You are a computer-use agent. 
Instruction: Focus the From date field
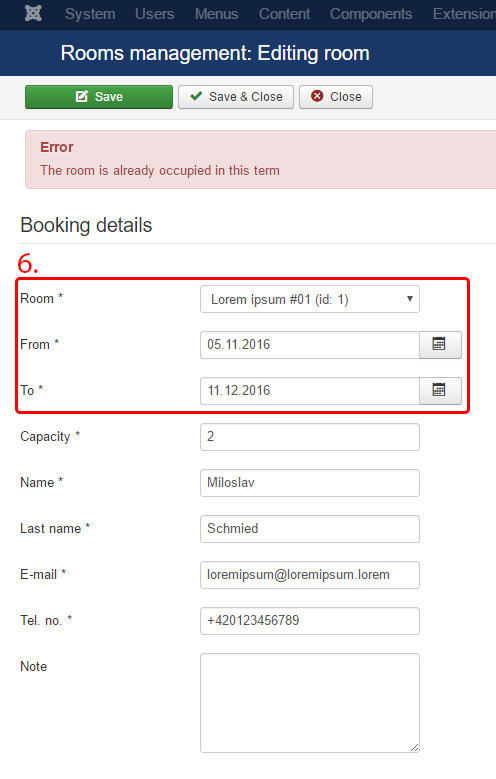(x=310, y=345)
